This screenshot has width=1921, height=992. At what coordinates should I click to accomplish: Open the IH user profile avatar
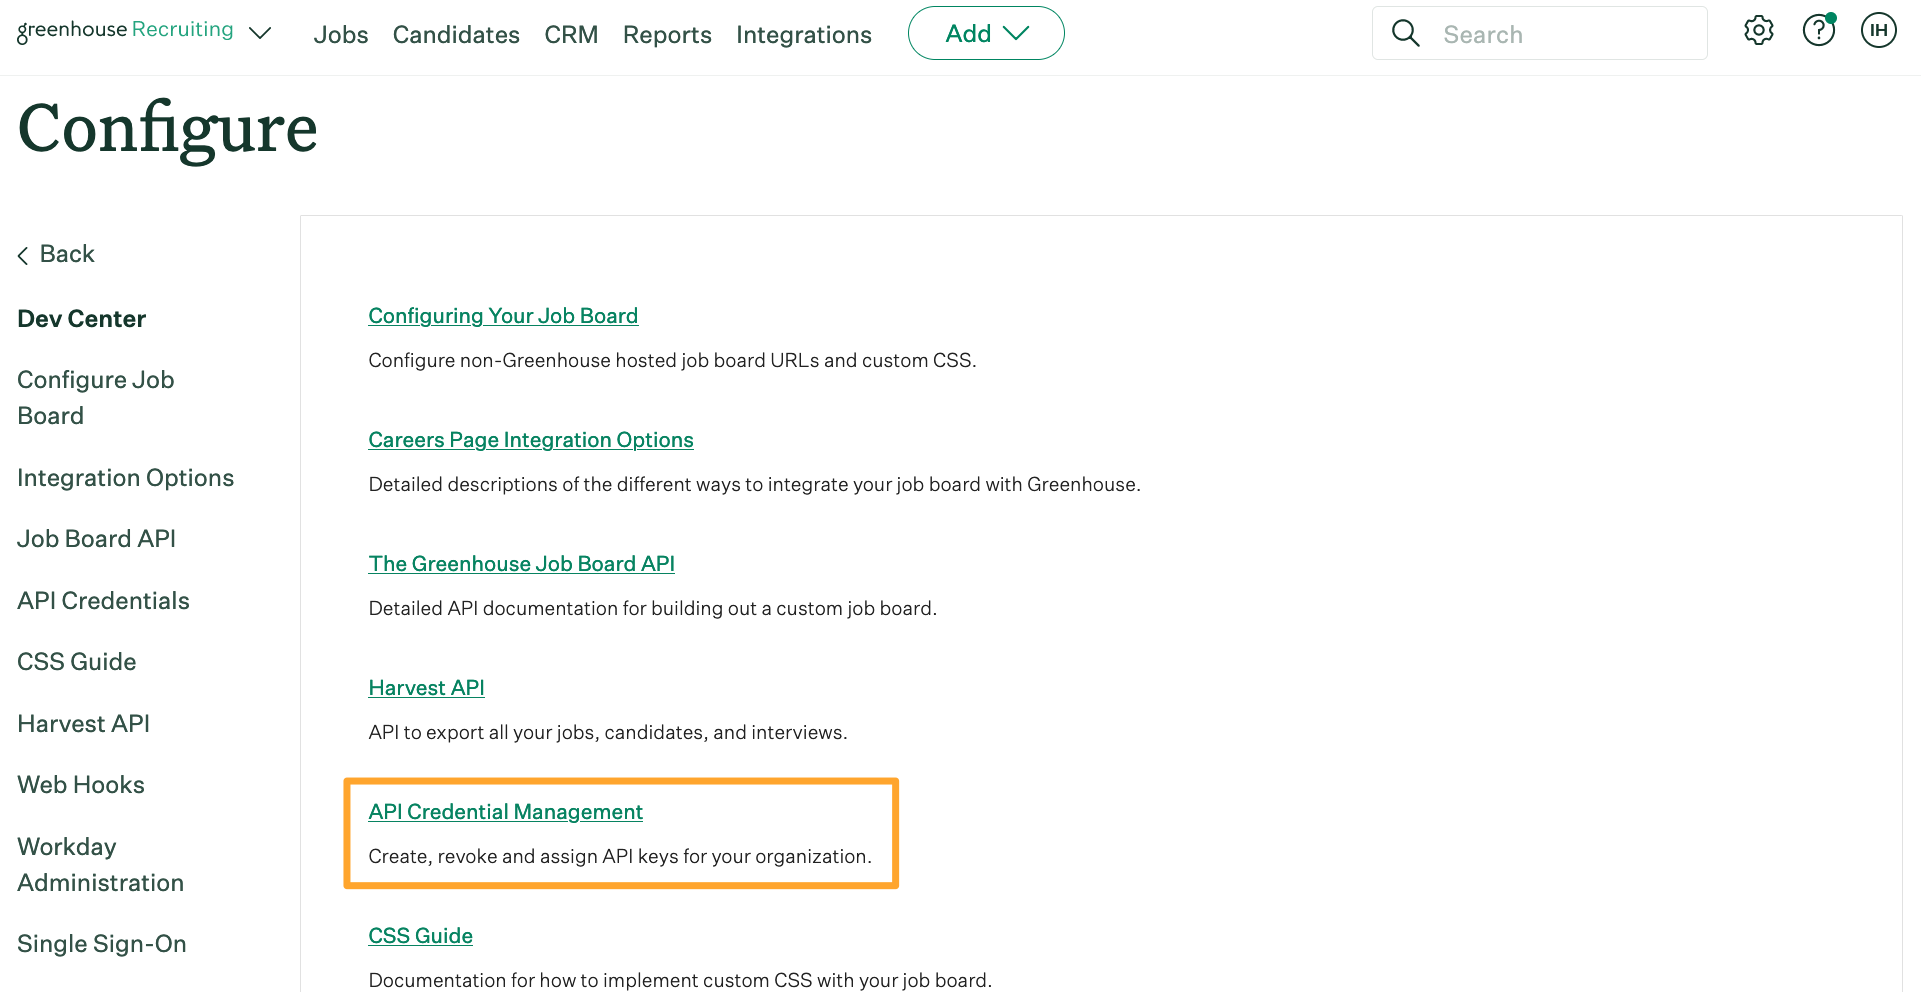click(x=1879, y=30)
